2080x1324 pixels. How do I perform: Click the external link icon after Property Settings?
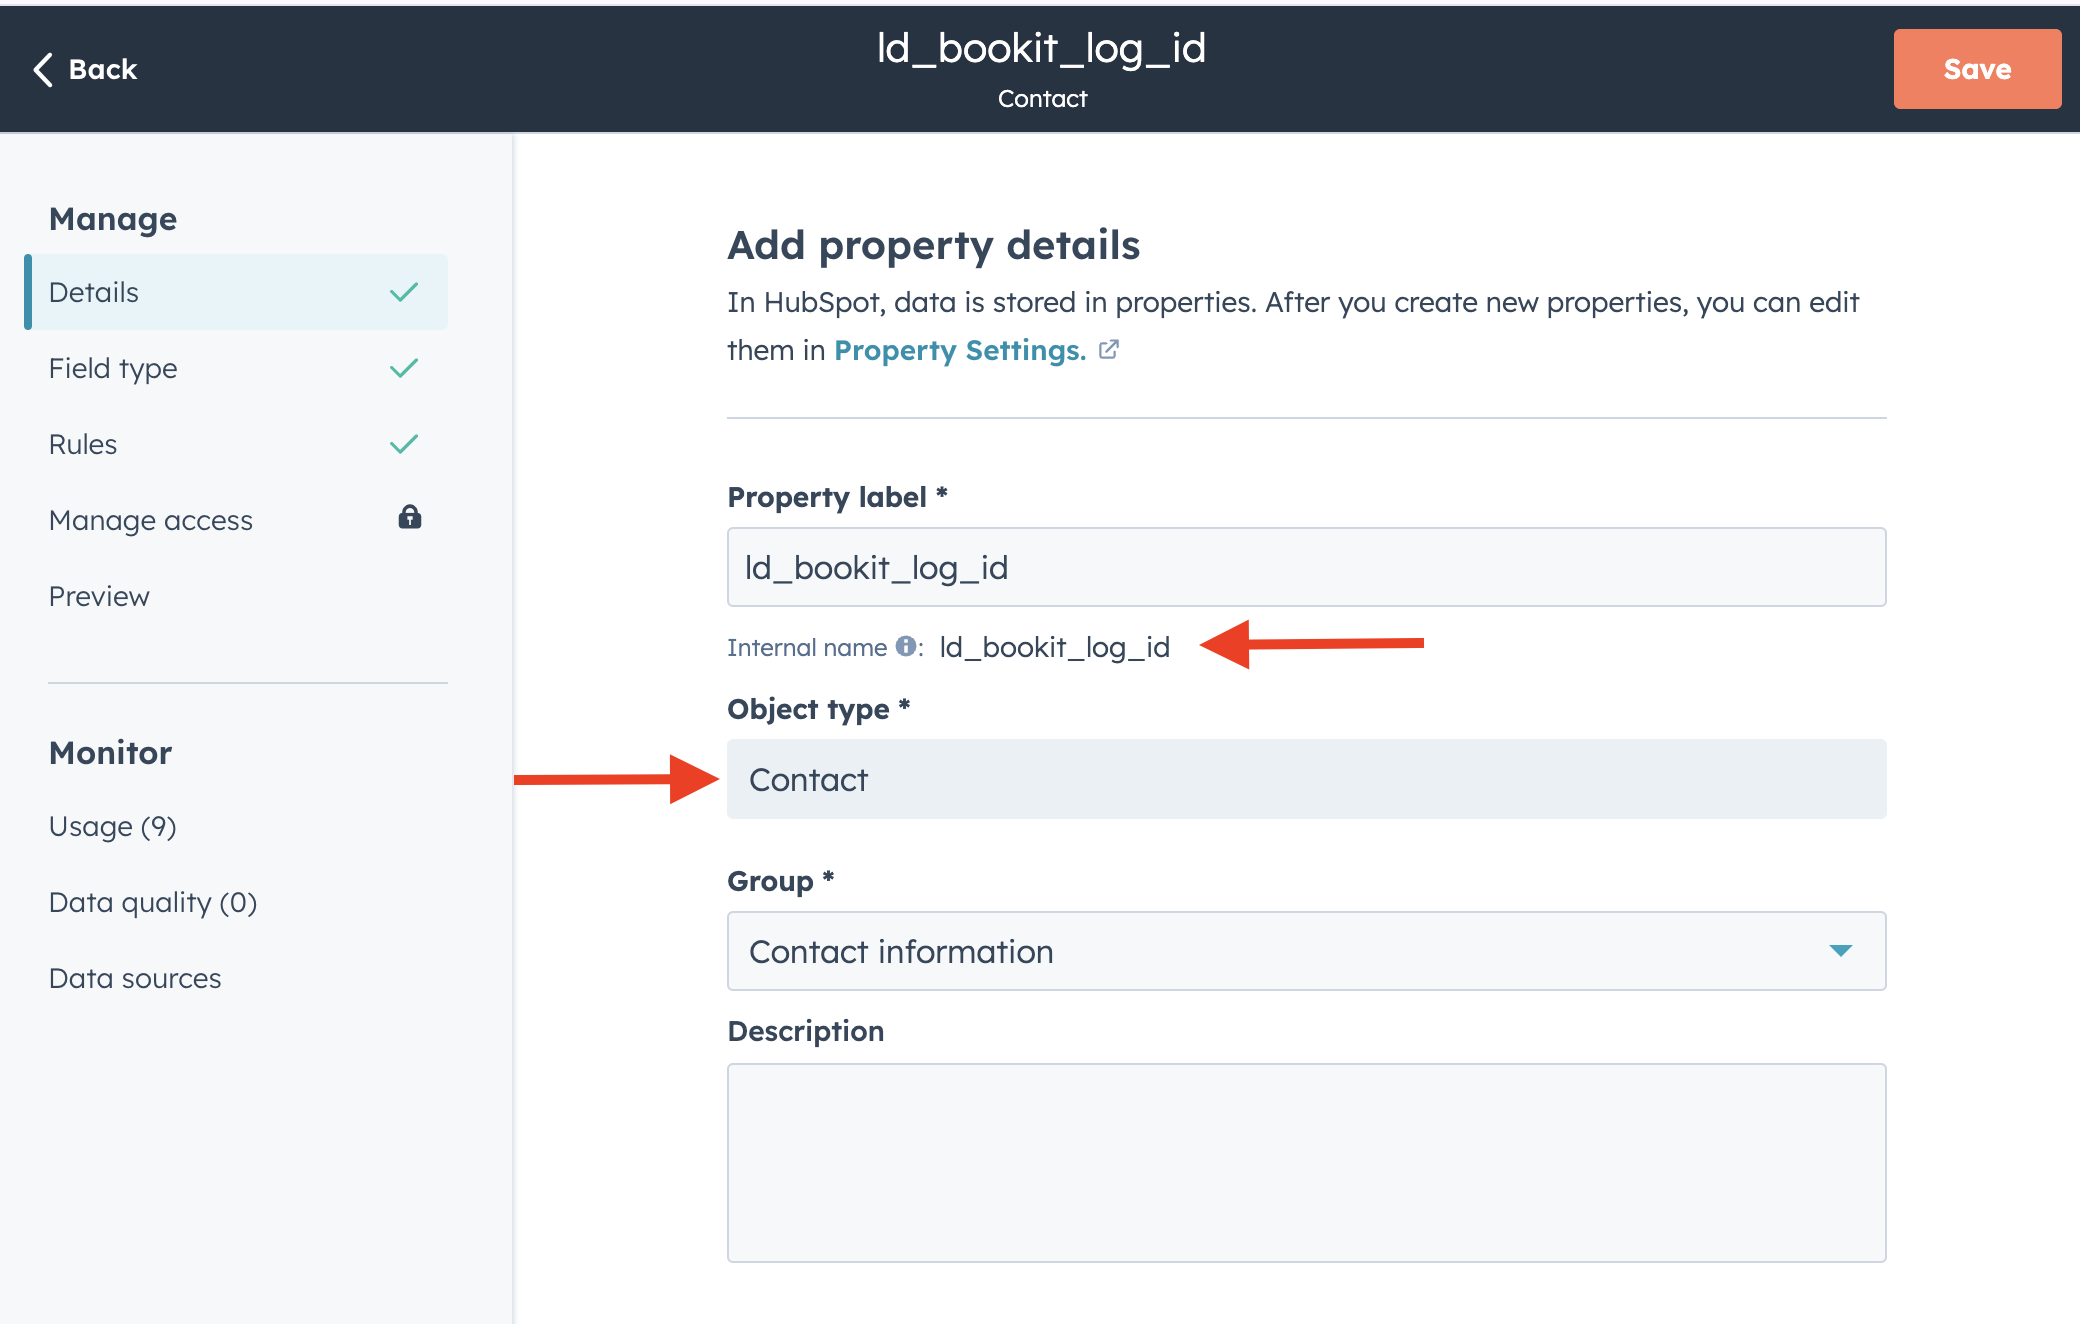[1110, 350]
